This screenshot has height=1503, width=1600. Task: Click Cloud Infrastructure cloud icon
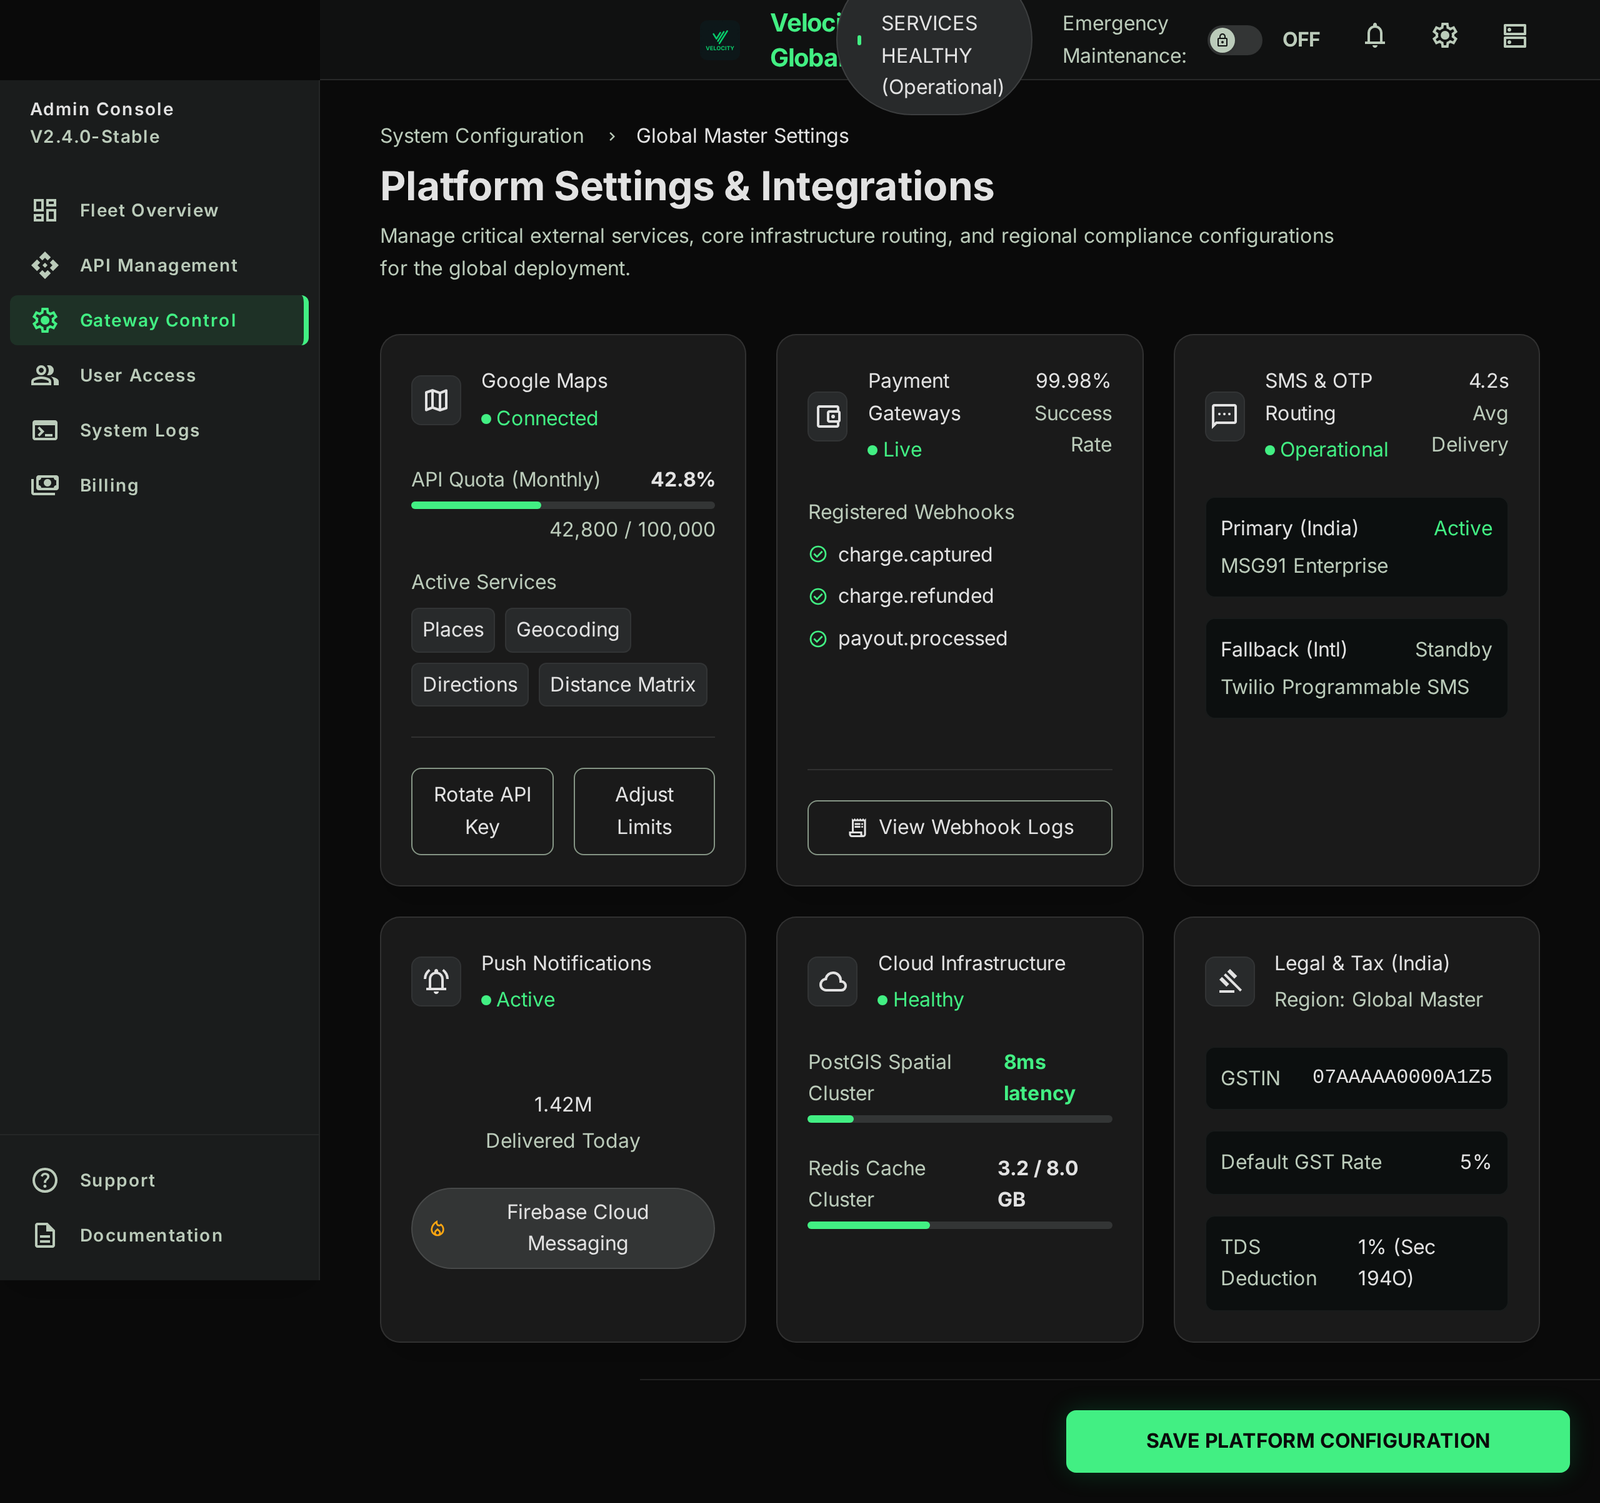833,982
